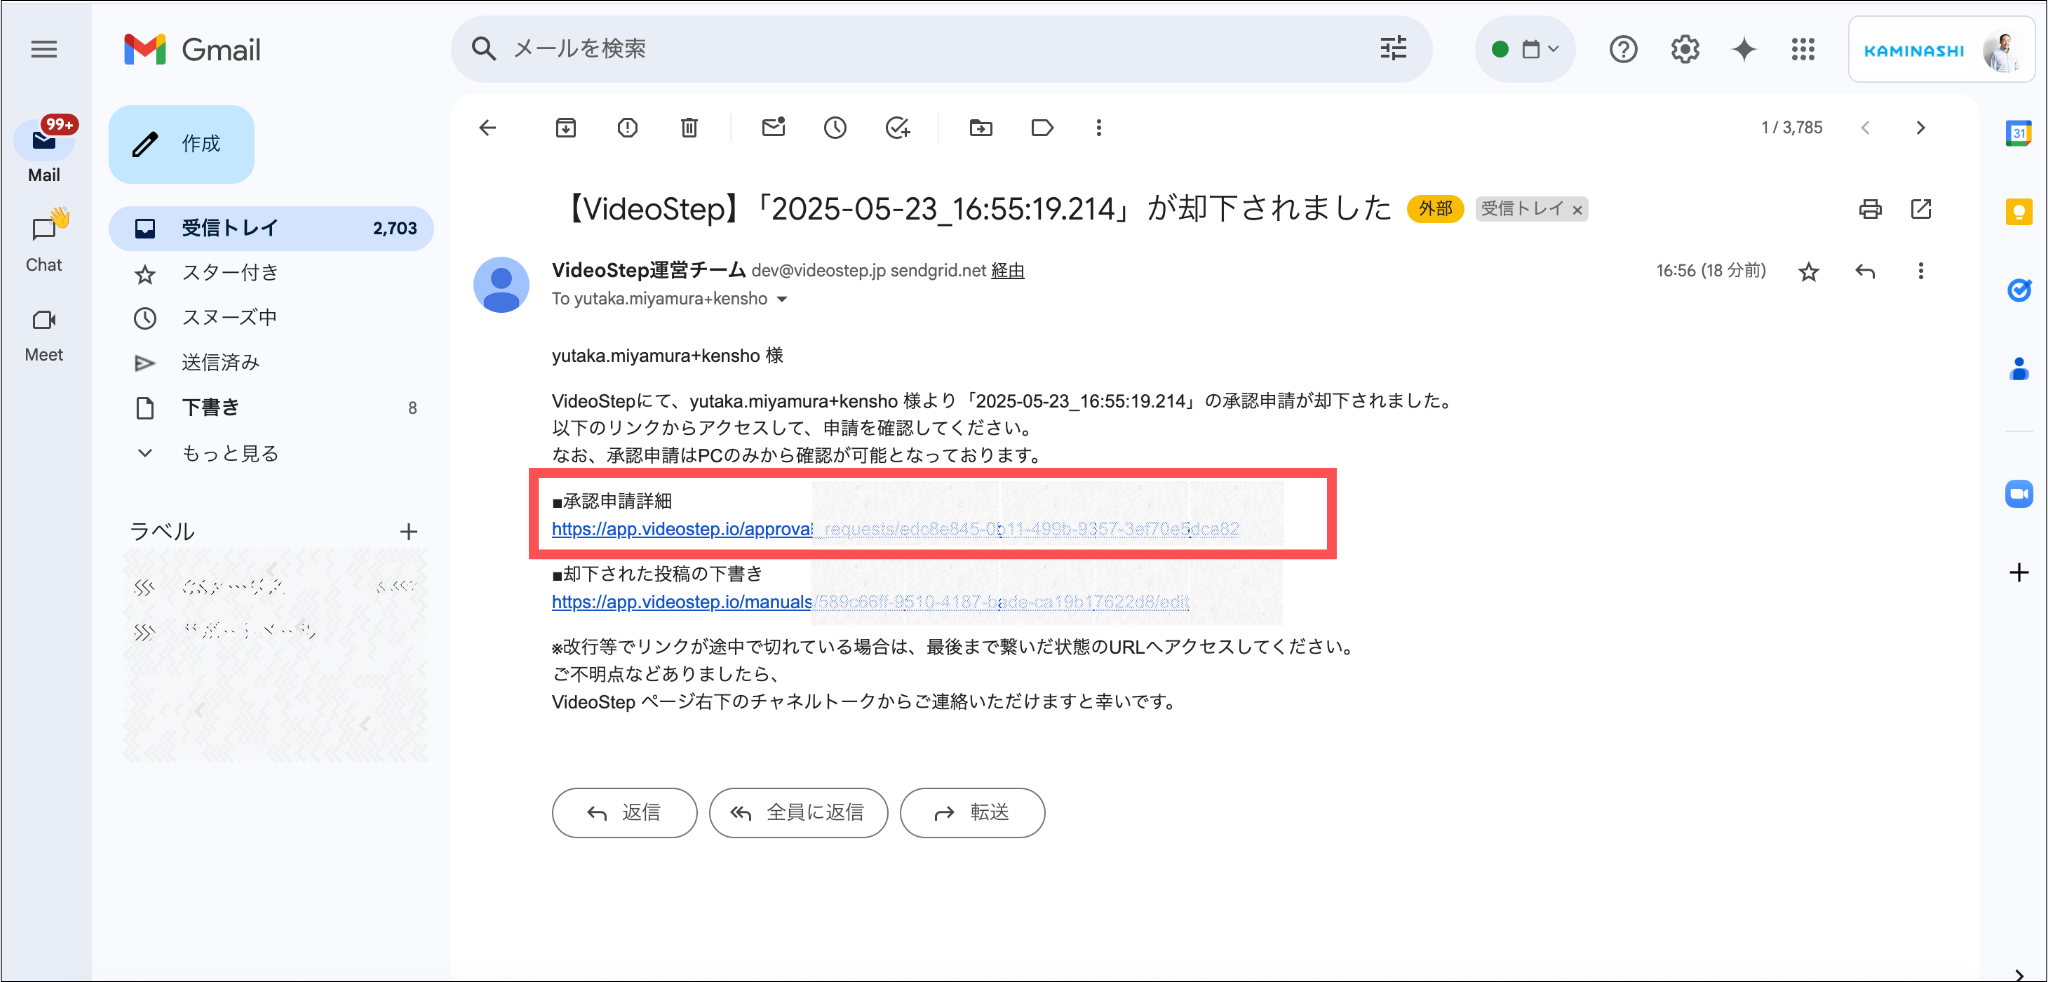Open the Zoom add-on in the side panel

[2019, 494]
